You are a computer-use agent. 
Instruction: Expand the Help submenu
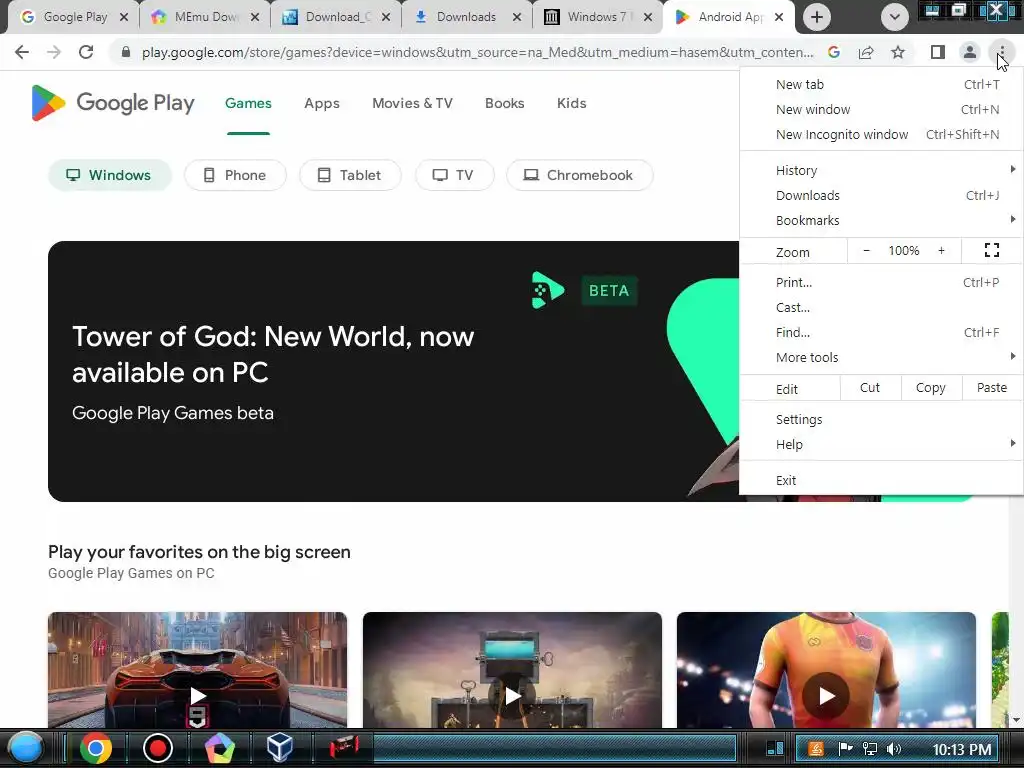[x=881, y=444]
